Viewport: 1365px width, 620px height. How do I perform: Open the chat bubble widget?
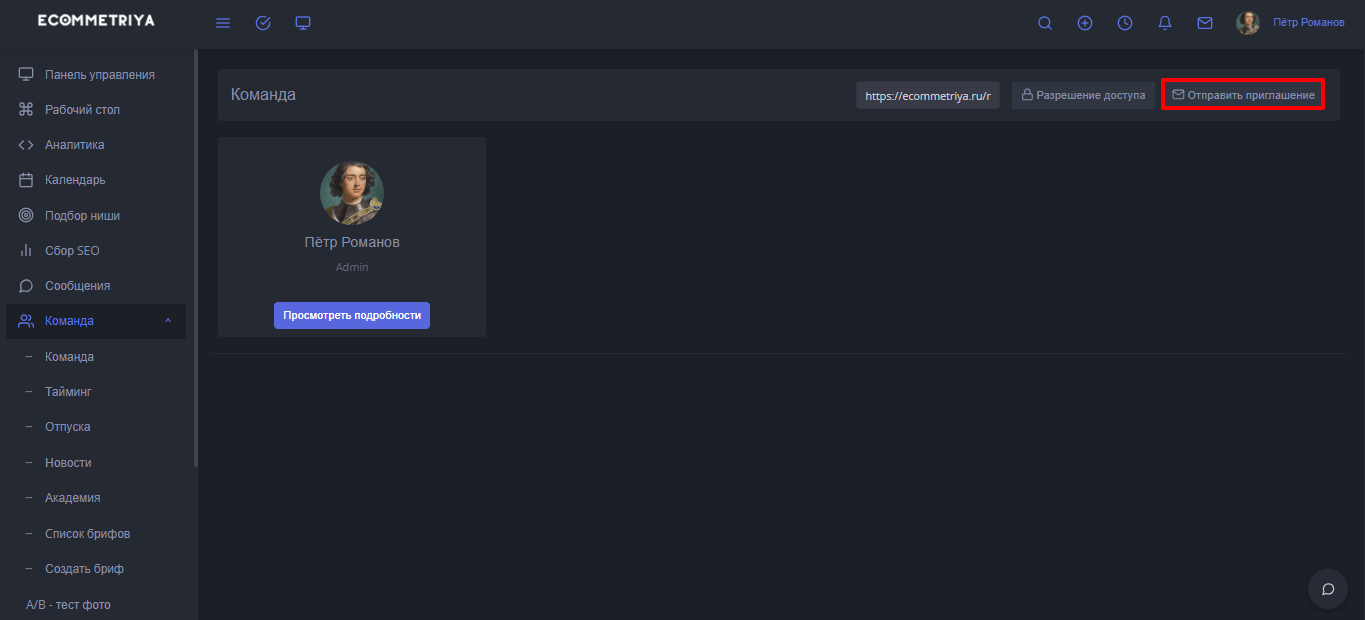click(x=1328, y=589)
